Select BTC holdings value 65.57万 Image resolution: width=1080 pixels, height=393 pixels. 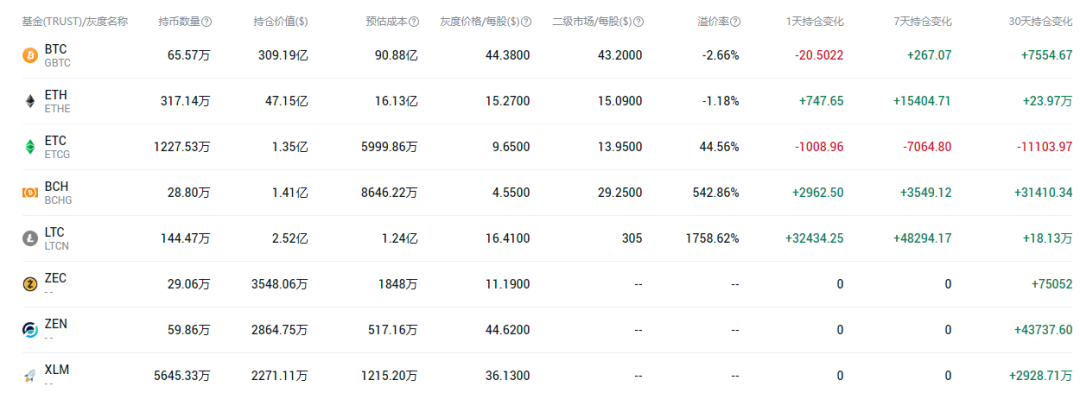(x=189, y=56)
